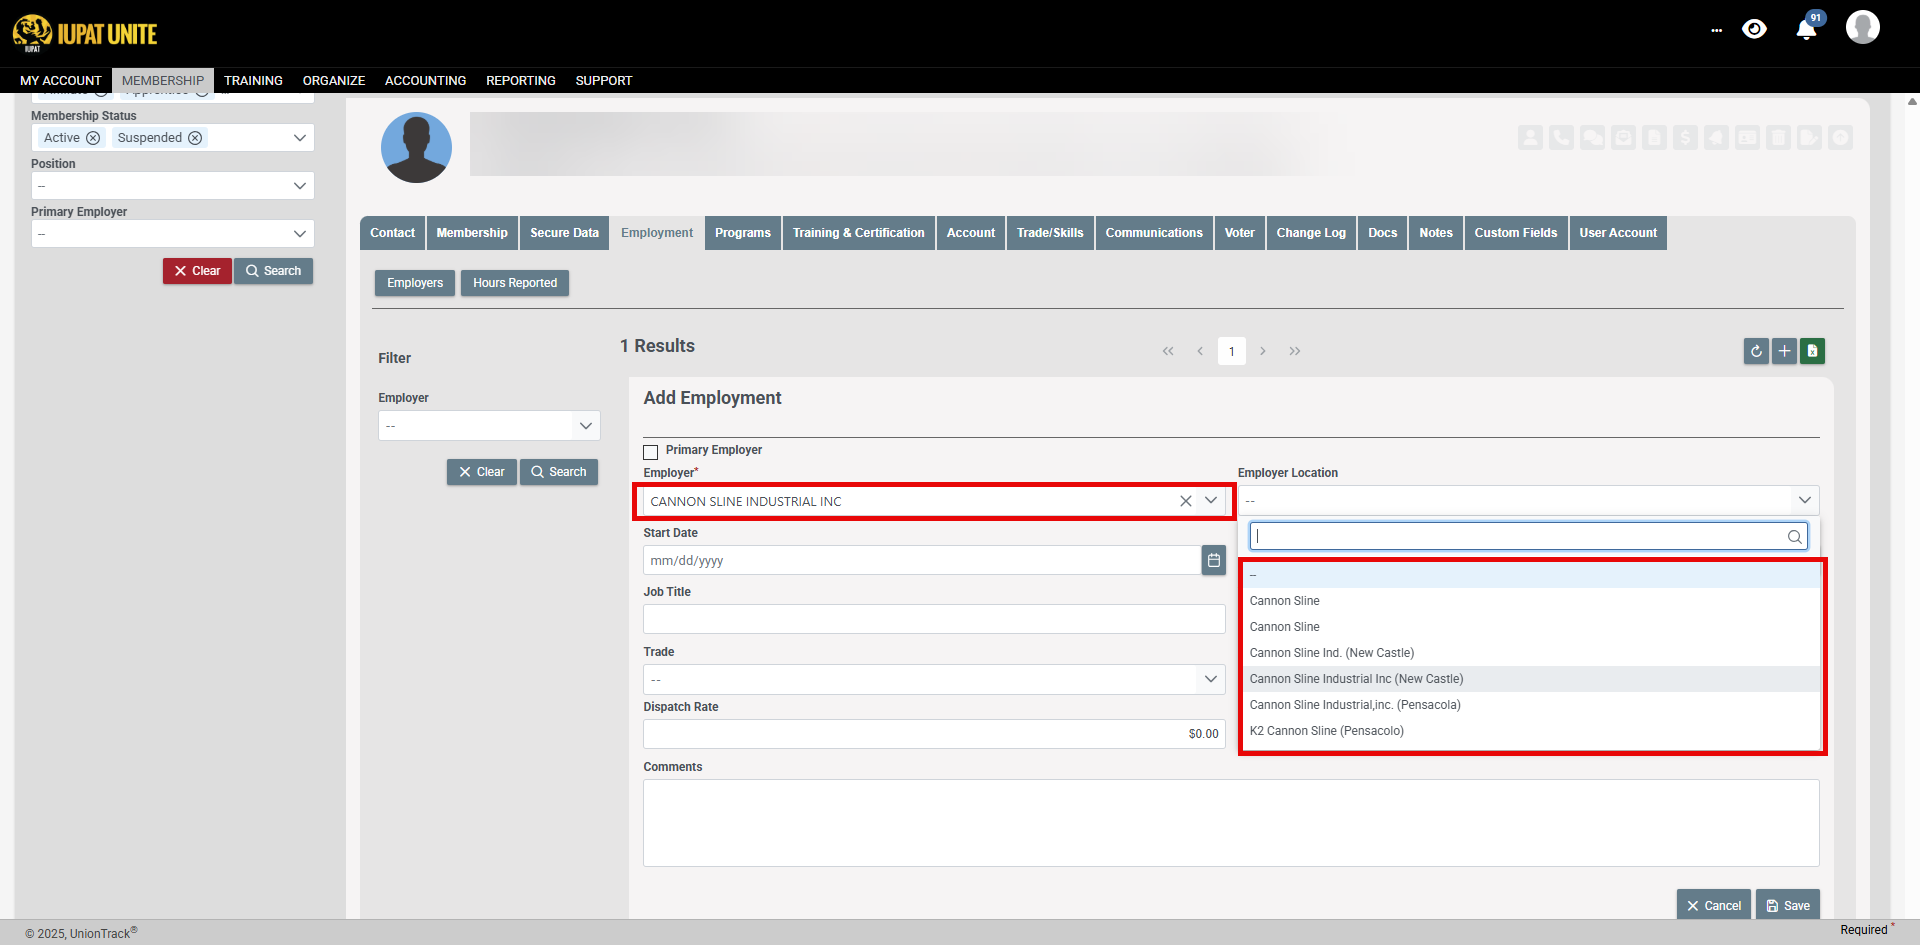The height and width of the screenshot is (945, 1920).
Task: Switch to the Change Log tab
Action: [x=1311, y=233]
